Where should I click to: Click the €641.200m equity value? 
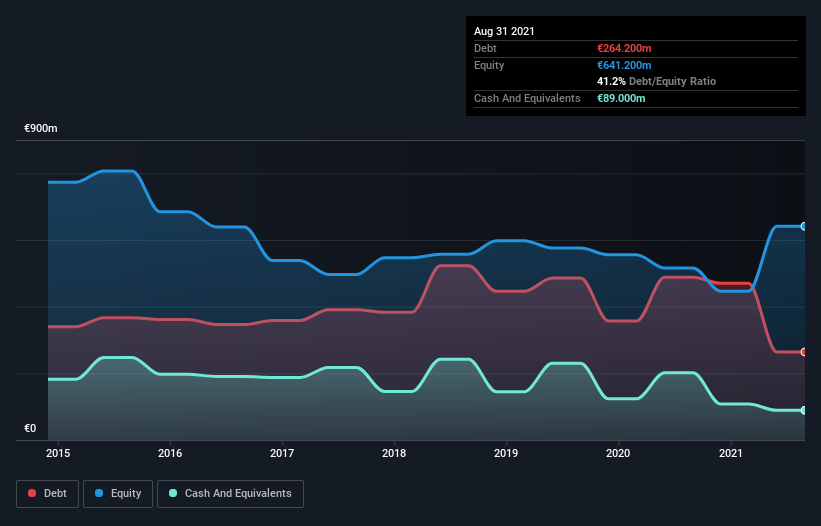[624, 65]
